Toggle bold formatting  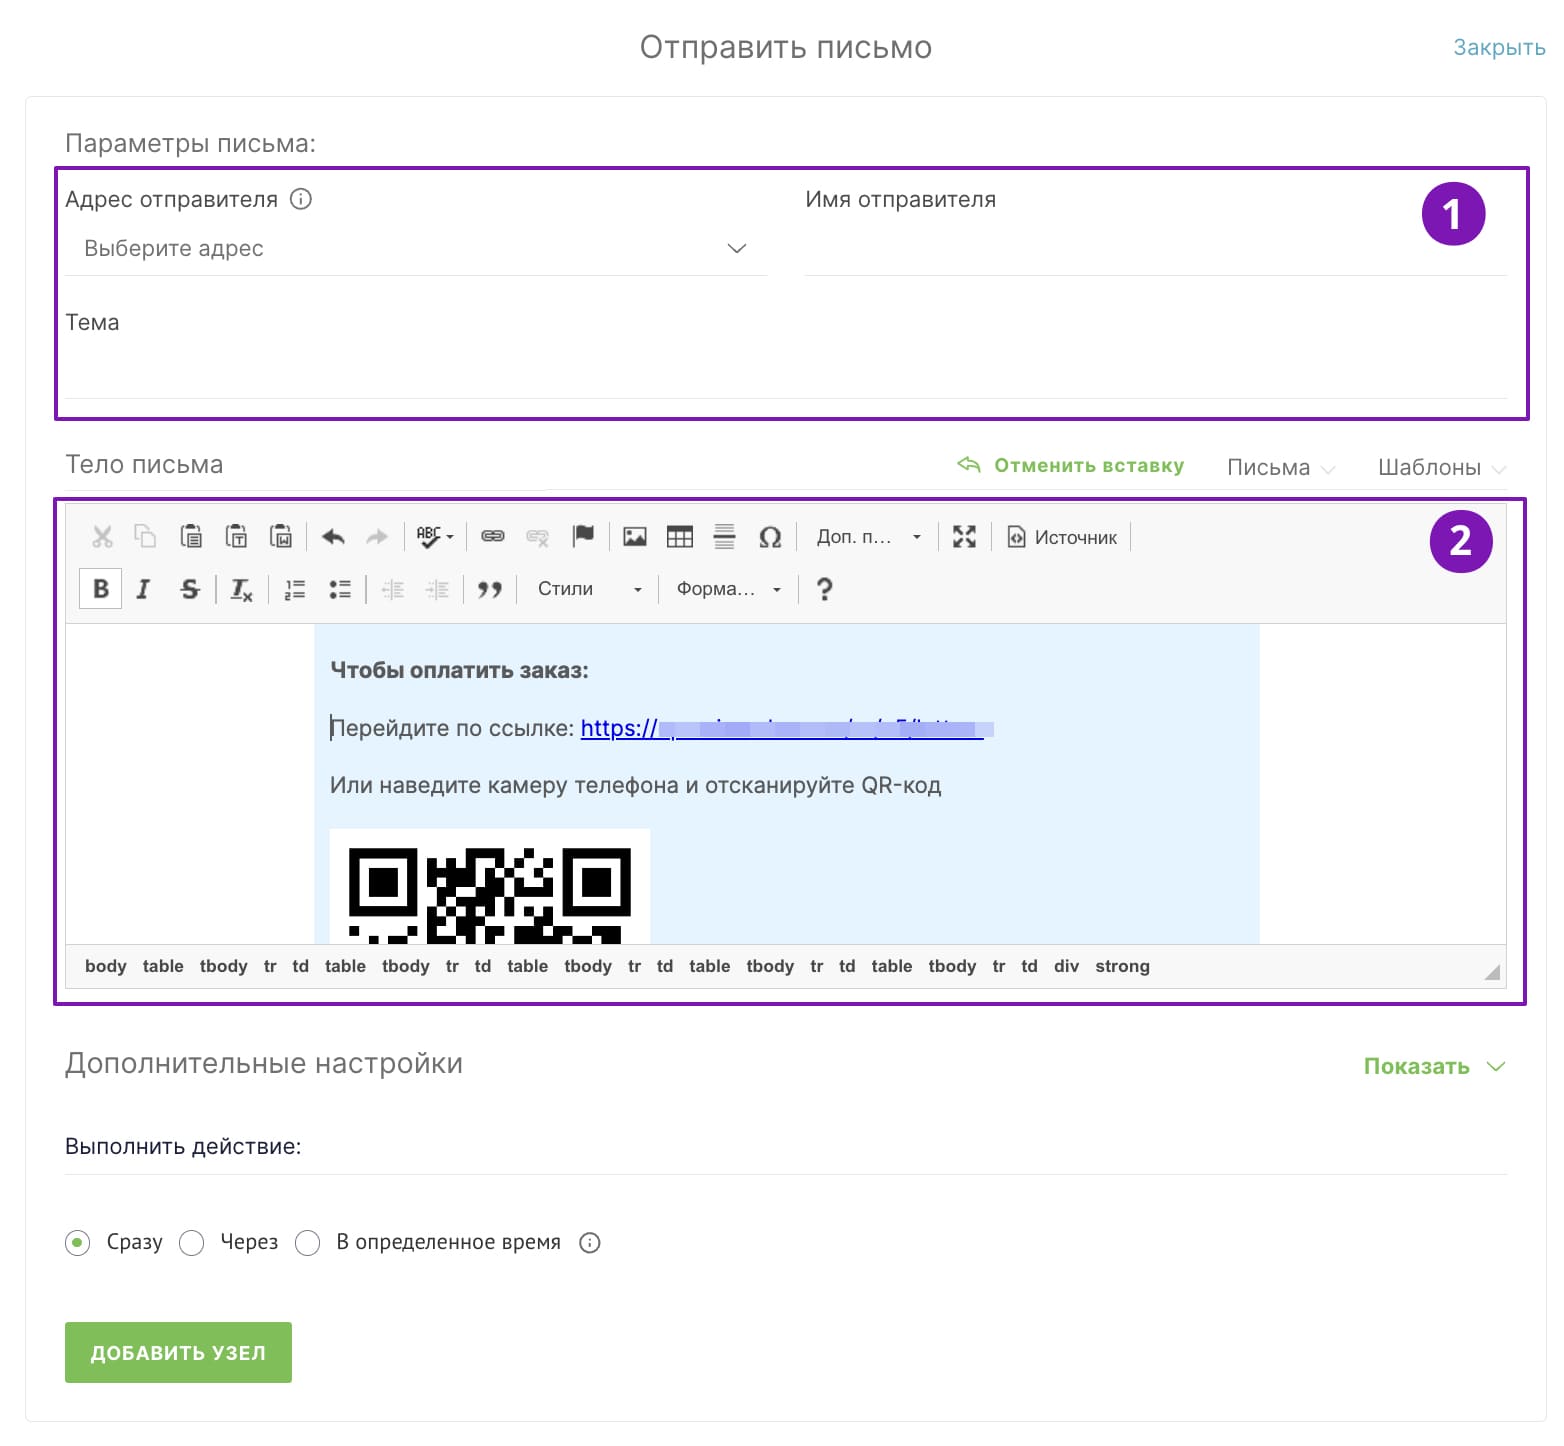[101, 589]
